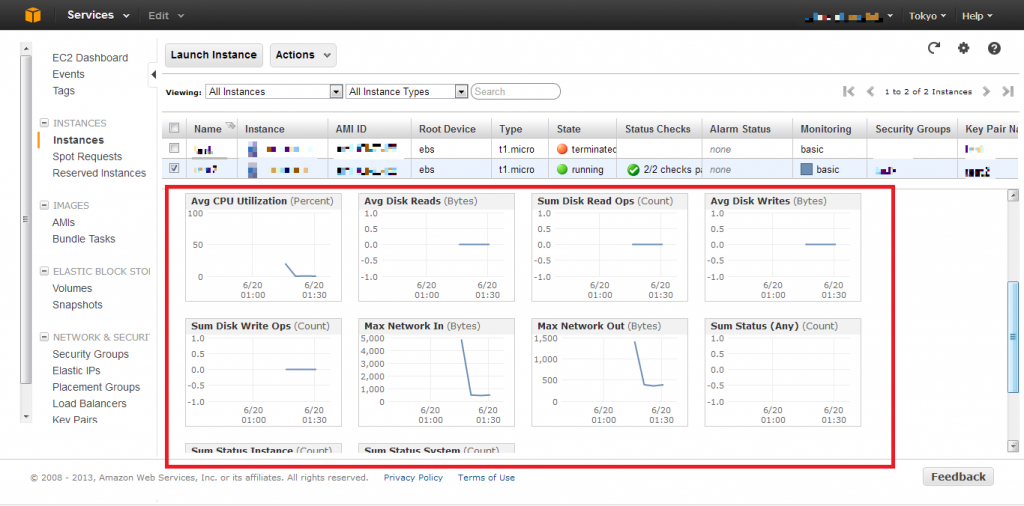1024x506 pixels.
Task: Click the blue basic monitoring icon
Action: 807,170
